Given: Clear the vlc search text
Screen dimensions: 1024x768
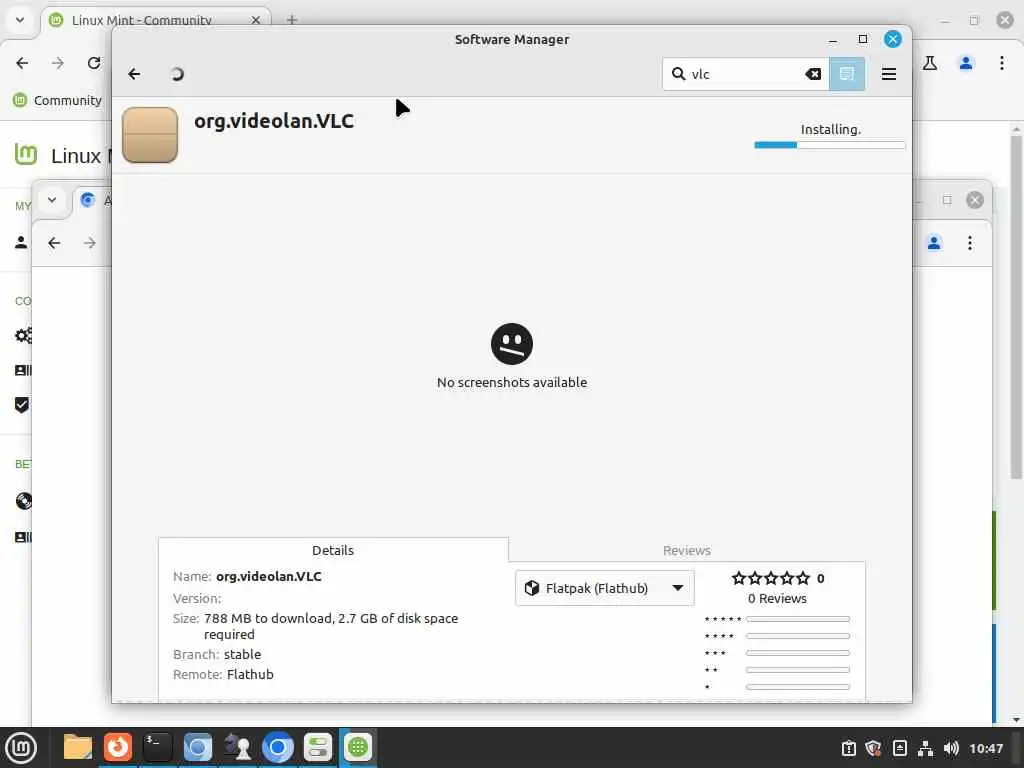Looking at the screenshot, I should 813,74.
